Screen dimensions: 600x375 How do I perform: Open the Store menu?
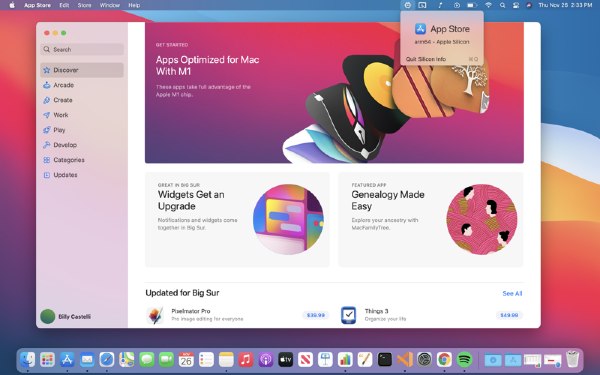85,5
